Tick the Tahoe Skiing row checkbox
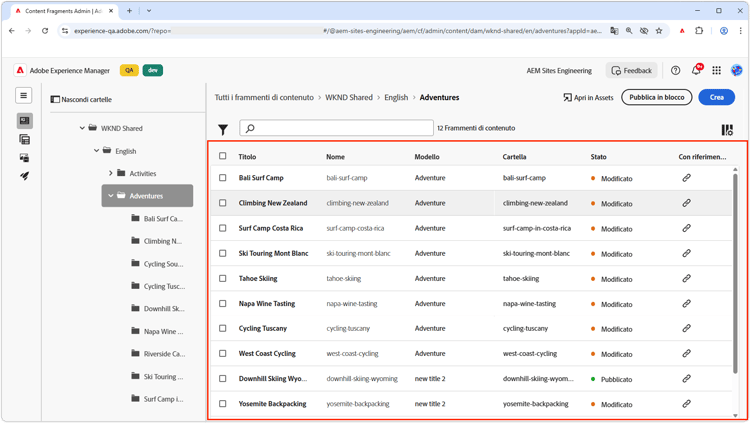 click(x=223, y=278)
